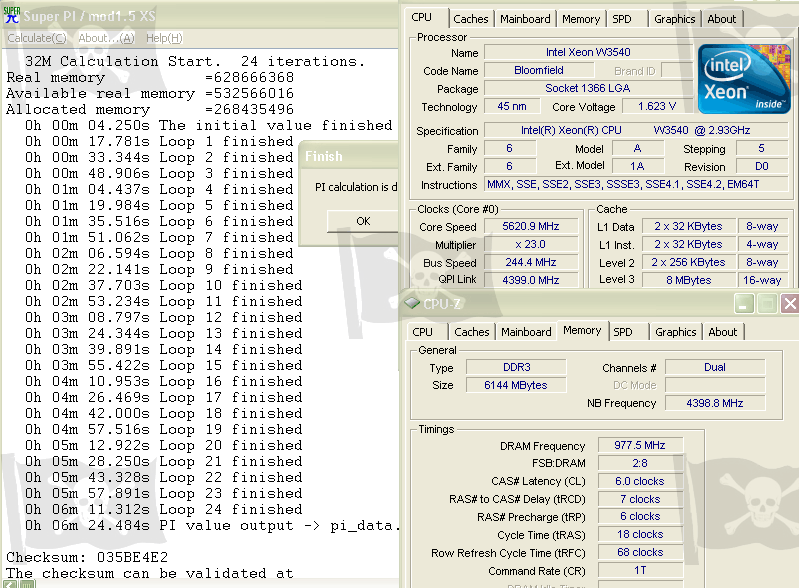This screenshot has width=799, height=588.
Task: Click the memory Type value 'DDR3'
Action: 516,367
